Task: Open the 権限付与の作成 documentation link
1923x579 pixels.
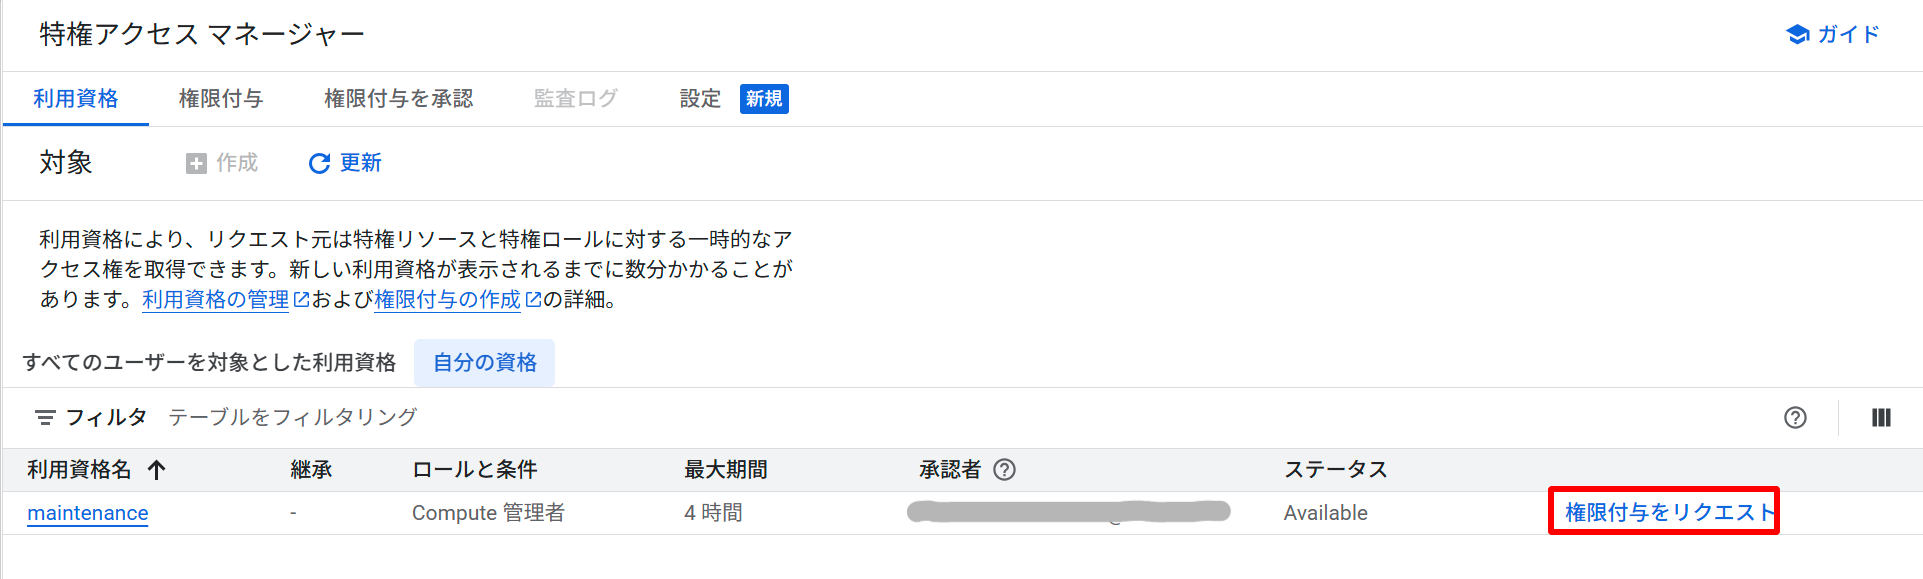Action: pos(448,300)
